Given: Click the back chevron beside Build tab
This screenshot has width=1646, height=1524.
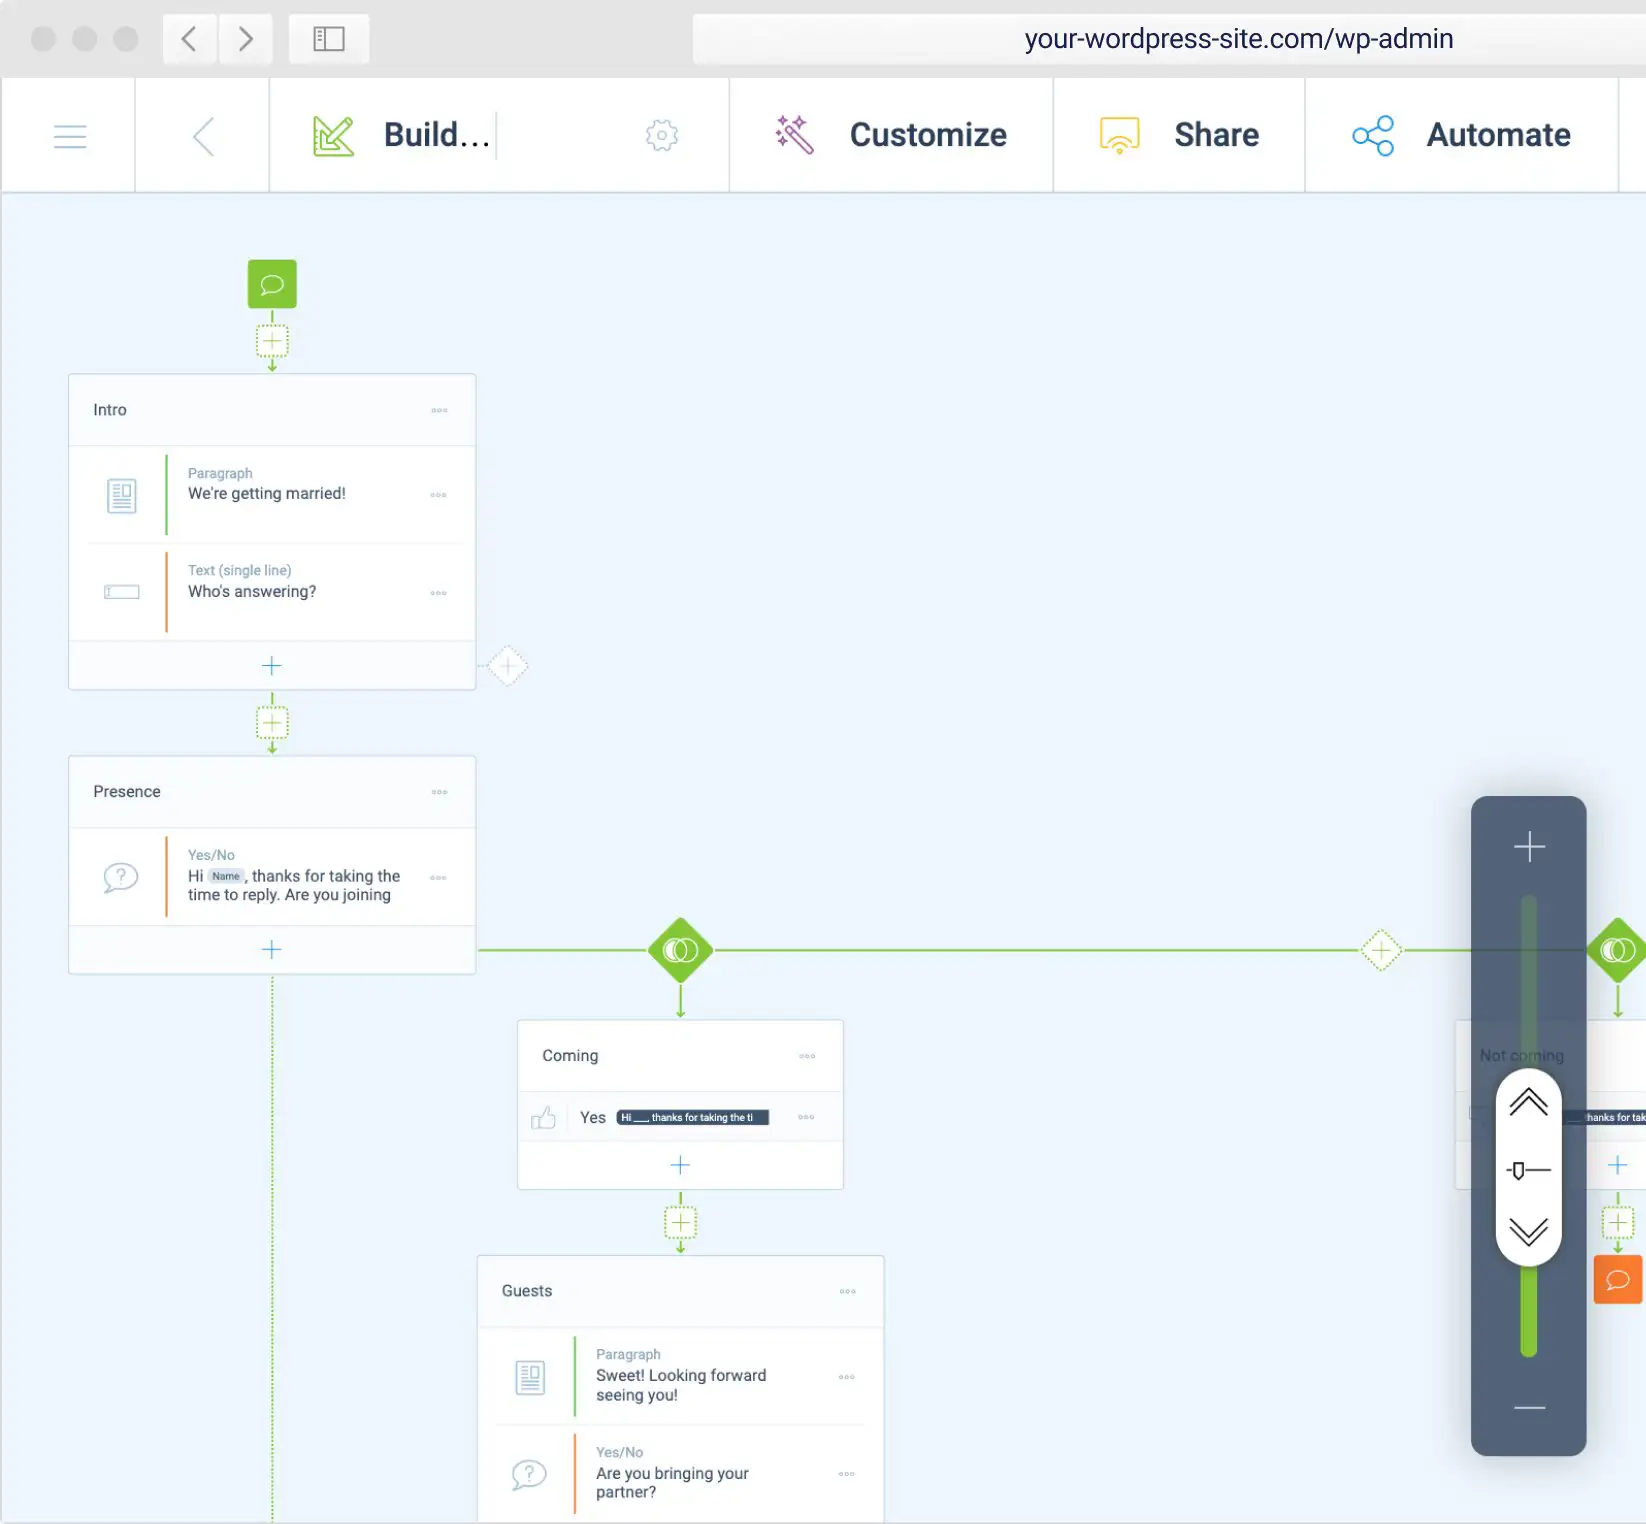Looking at the screenshot, I should (x=203, y=136).
